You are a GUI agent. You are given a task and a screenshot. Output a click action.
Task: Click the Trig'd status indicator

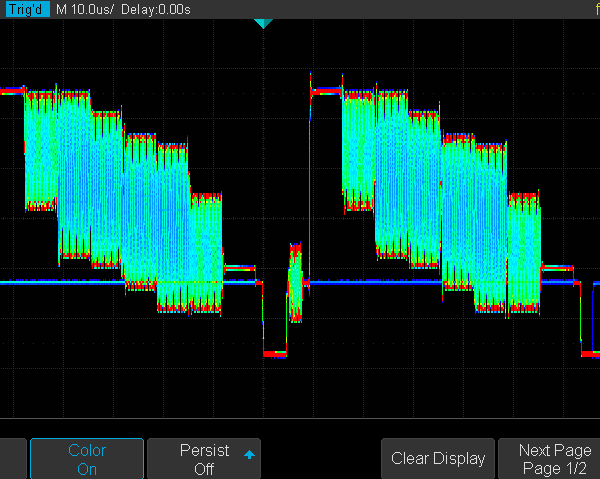pyautogui.click(x=26, y=9)
